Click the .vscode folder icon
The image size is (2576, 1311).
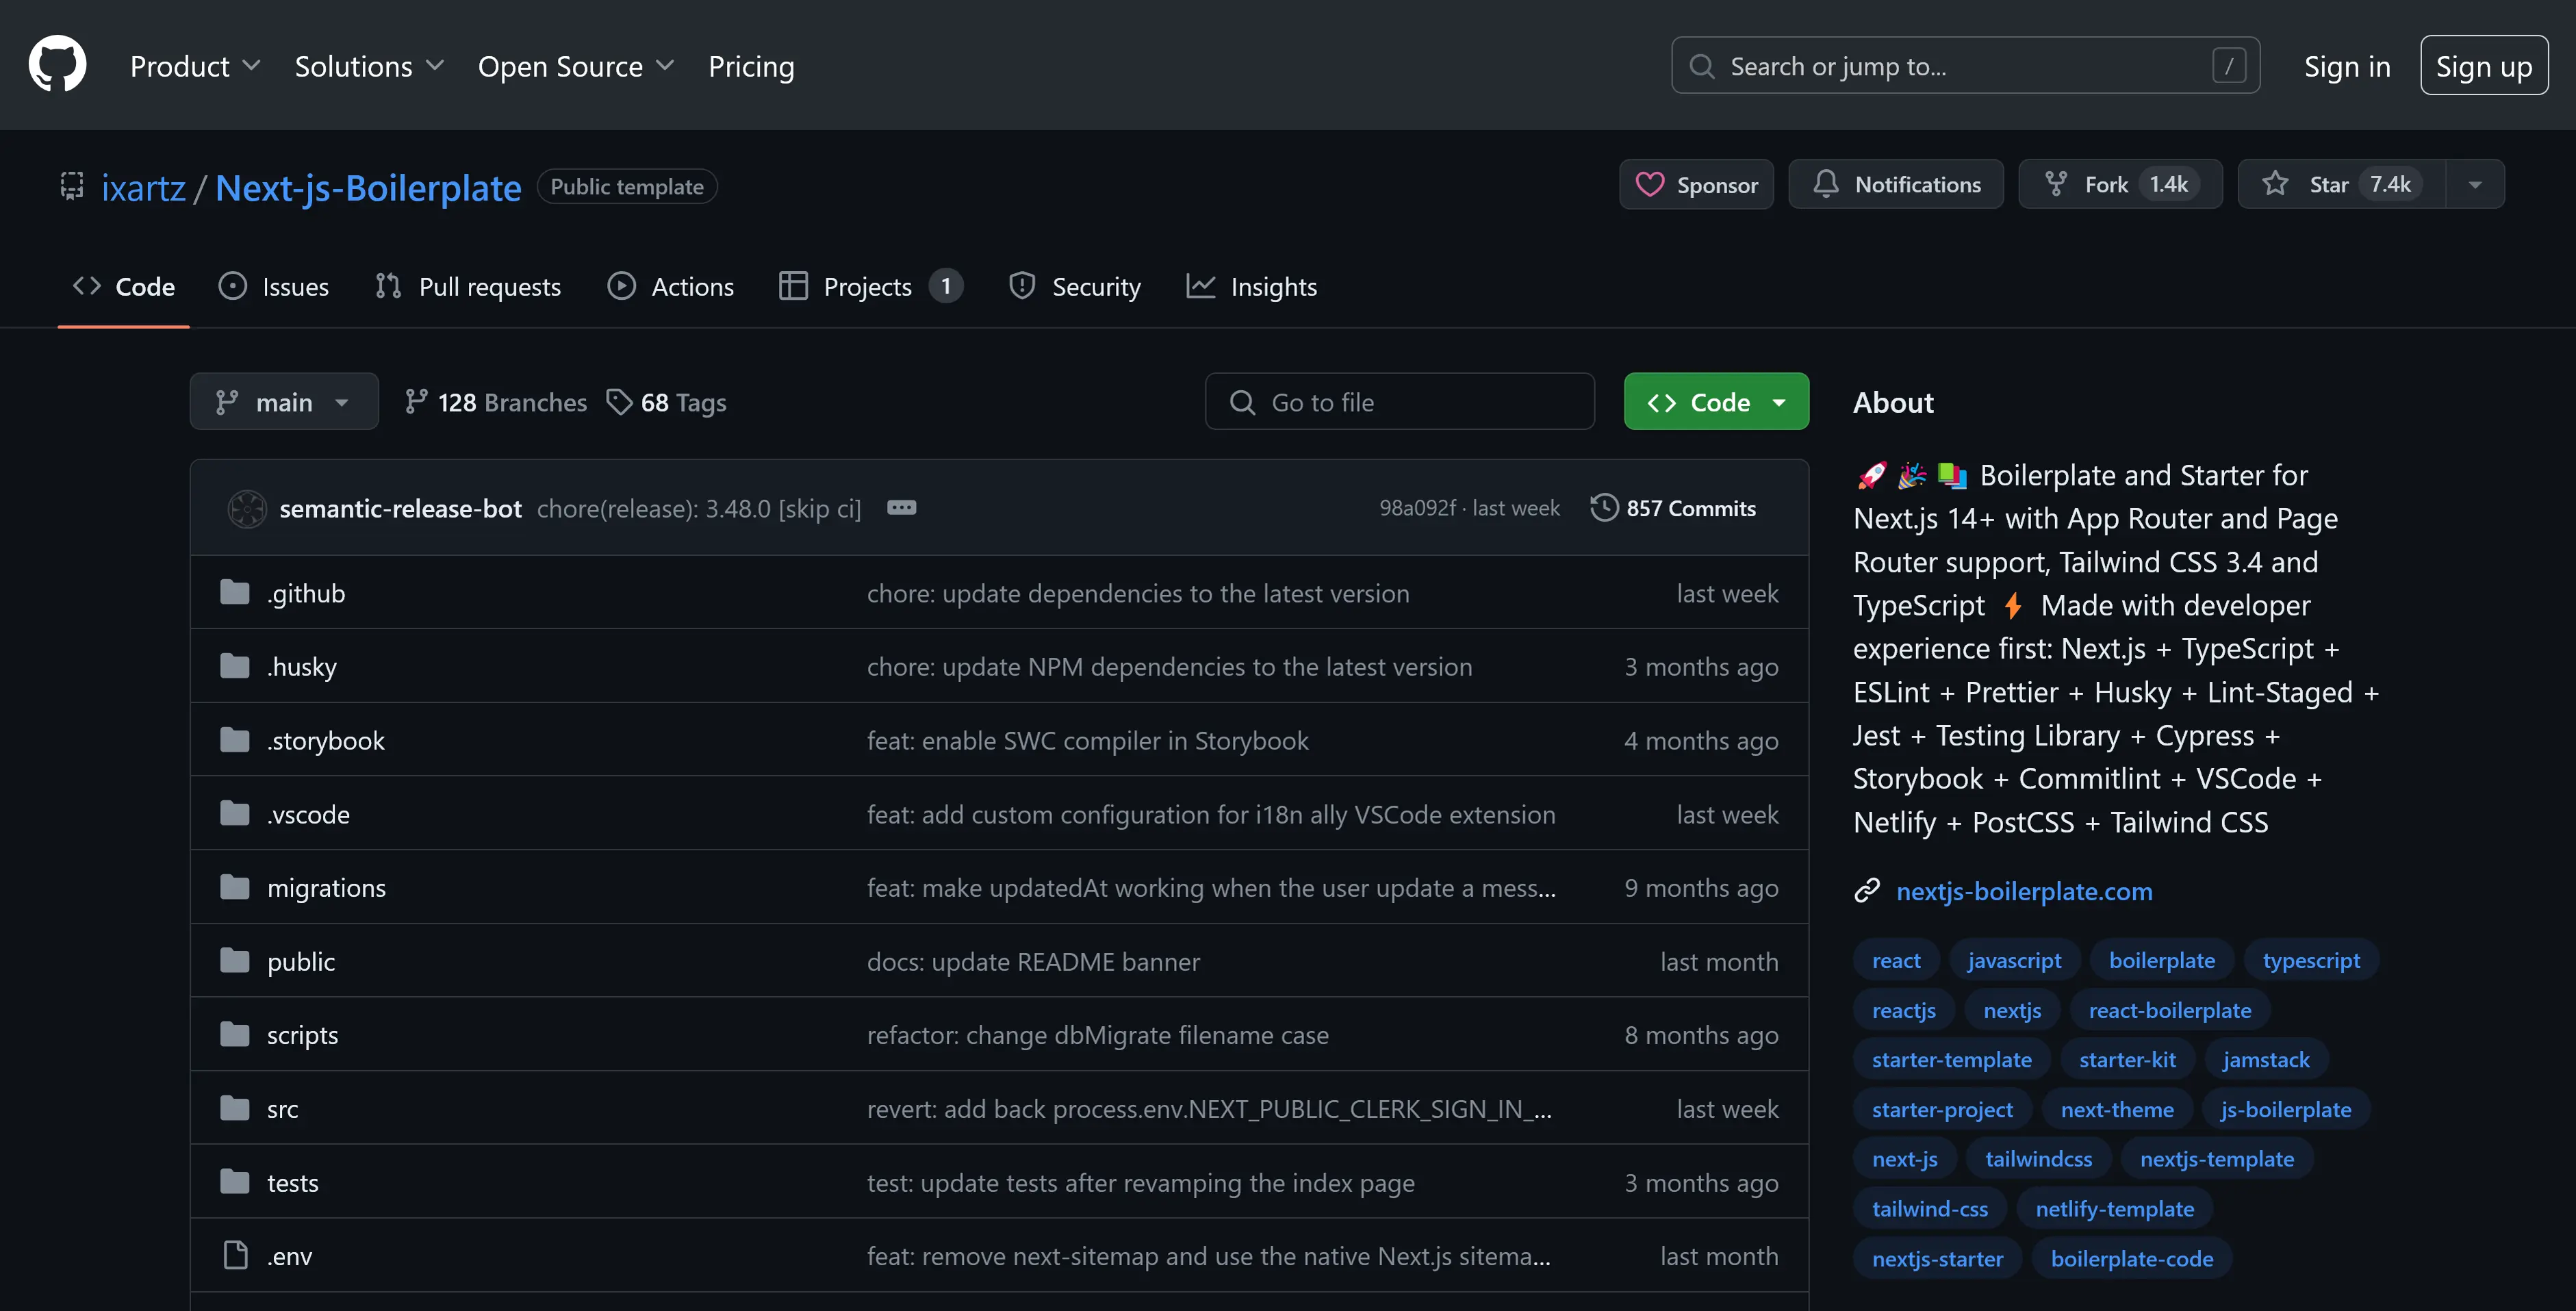click(x=235, y=814)
